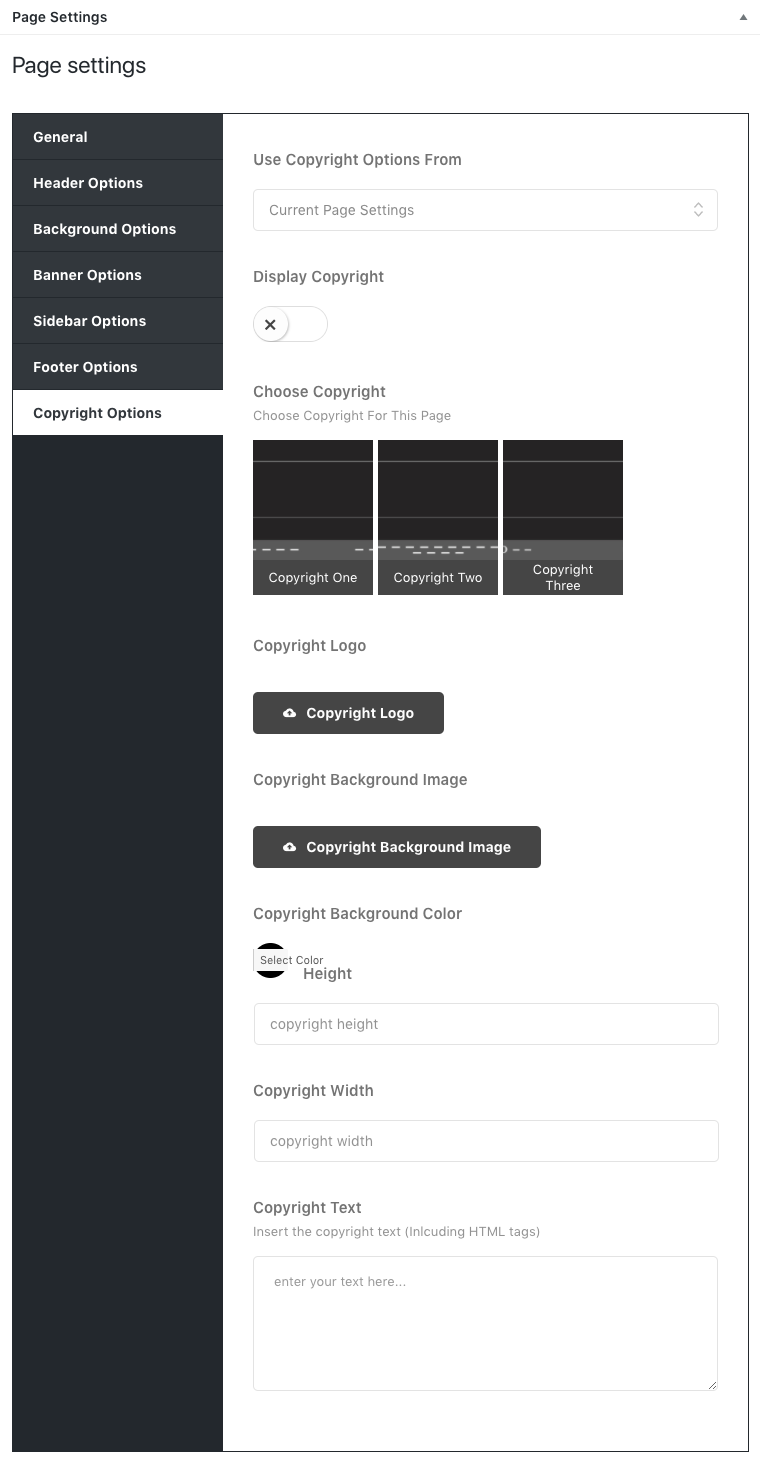This screenshot has height=1464, width=760.
Task: Show the Footer Options tab
Action: click(x=117, y=367)
